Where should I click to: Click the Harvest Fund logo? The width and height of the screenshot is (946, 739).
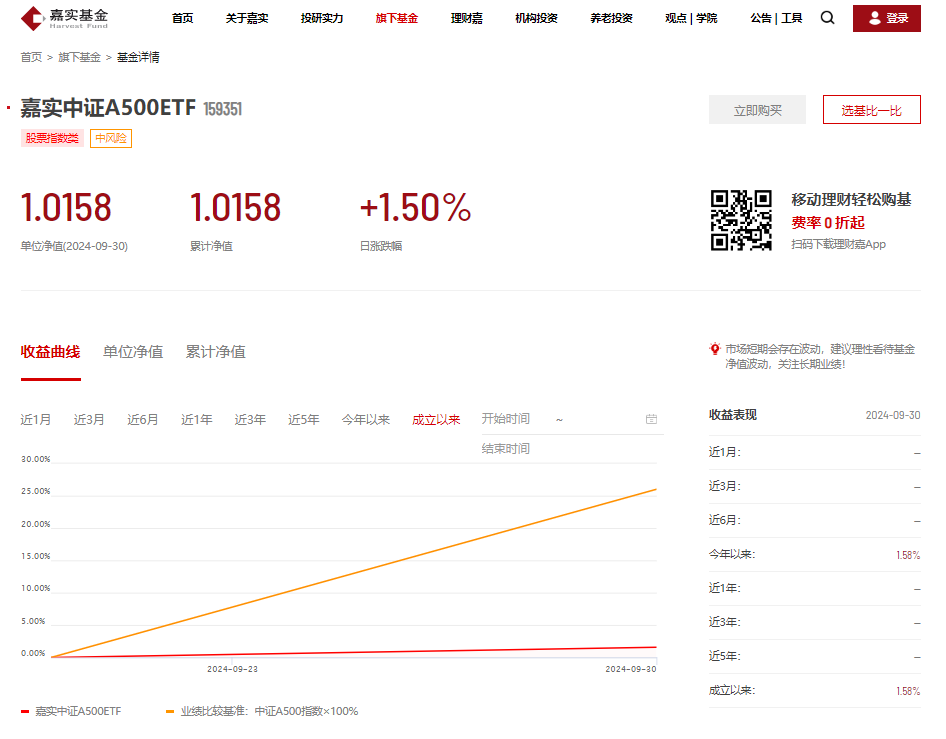[64, 18]
